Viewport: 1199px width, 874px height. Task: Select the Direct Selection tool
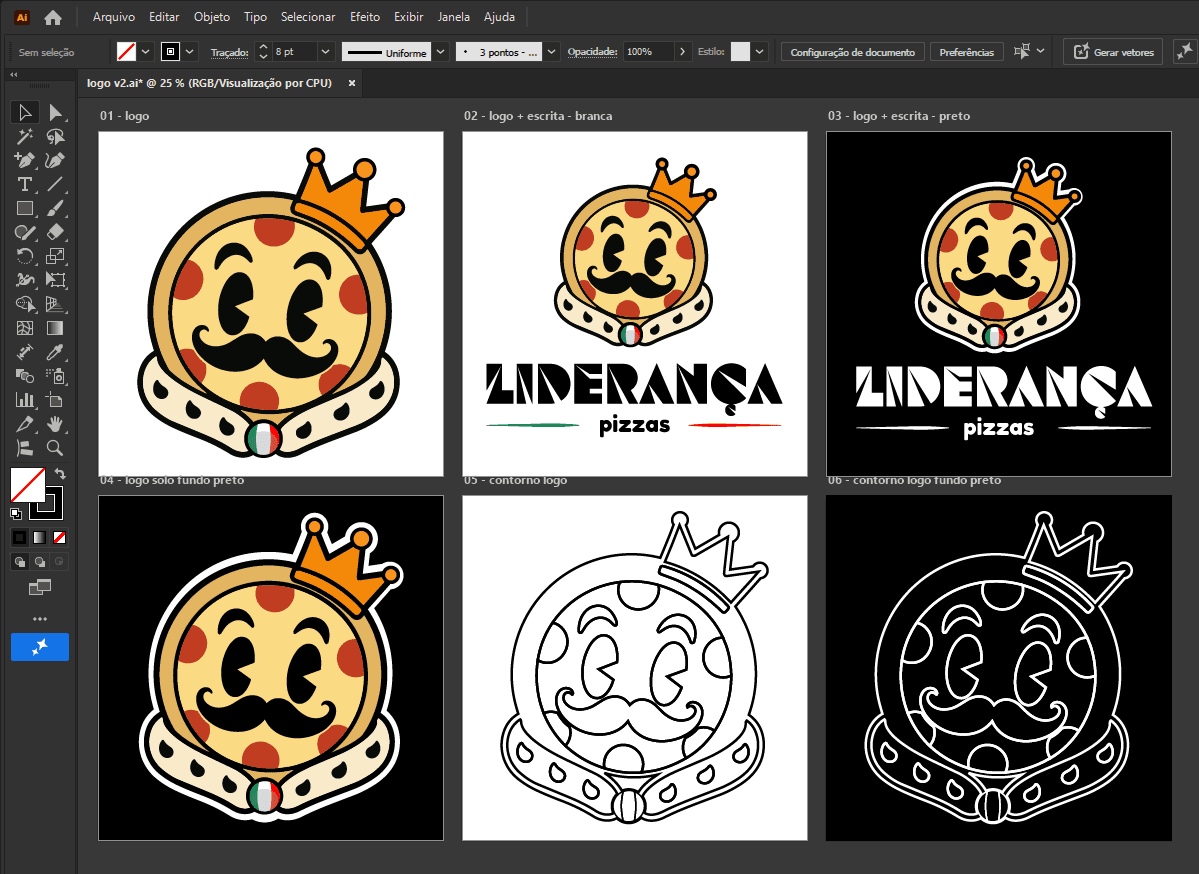pyautogui.click(x=55, y=112)
